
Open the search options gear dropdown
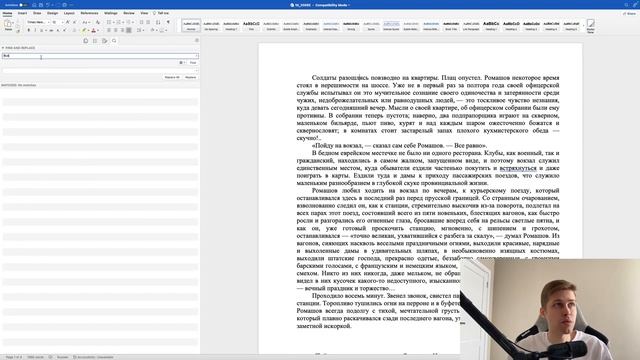click(x=182, y=62)
